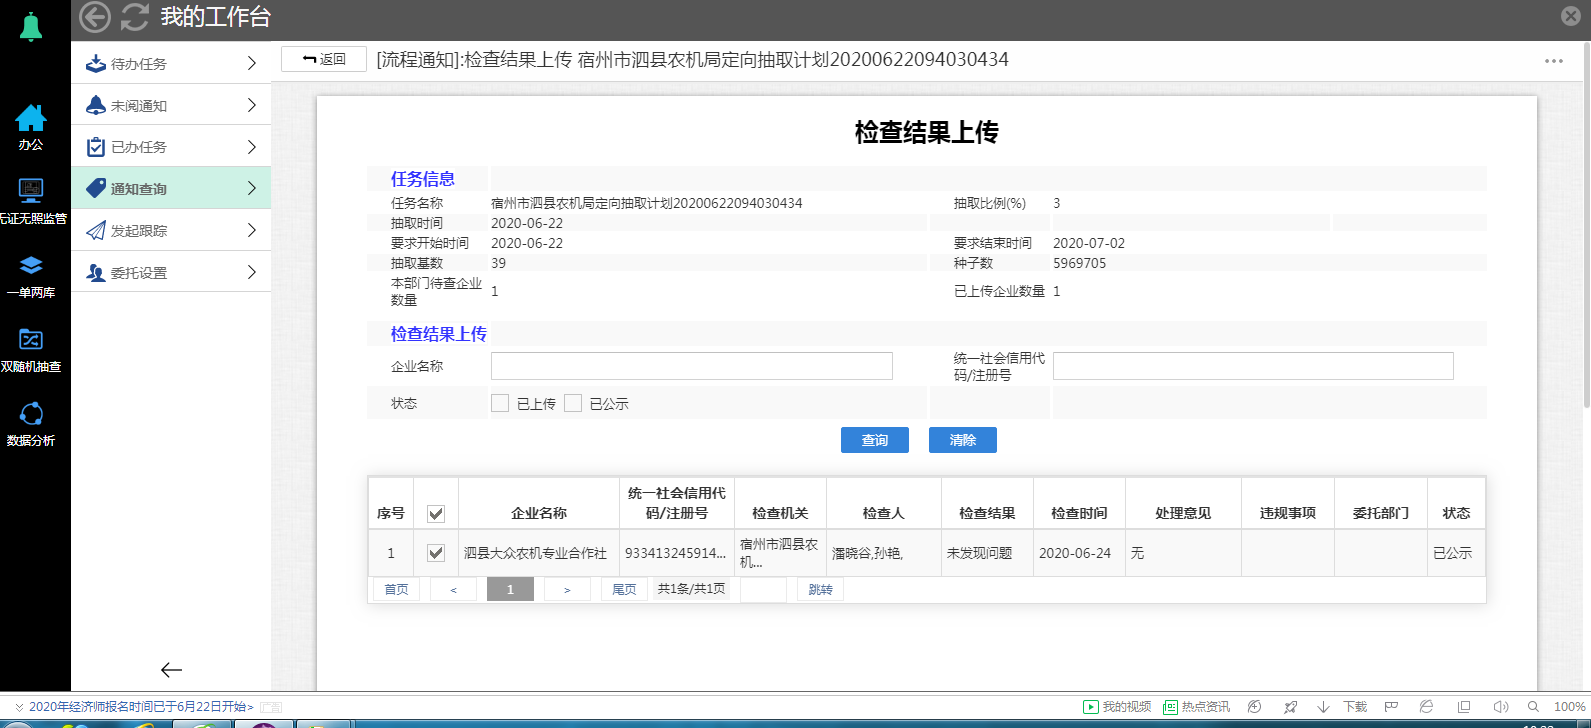1591x728 pixels.
Task: Select 委托设置 menu item
Action: coord(171,272)
